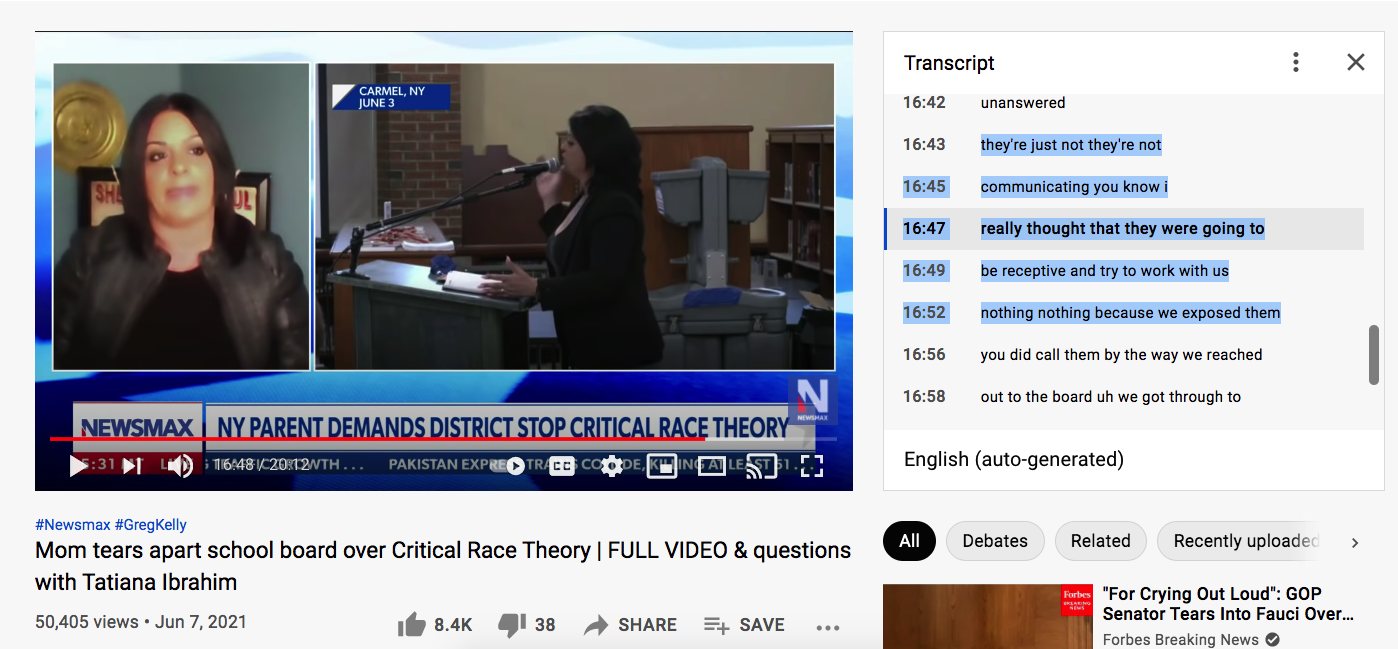Click timestamp 16:42 in transcript

pyautogui.click(x=924, y=102)
